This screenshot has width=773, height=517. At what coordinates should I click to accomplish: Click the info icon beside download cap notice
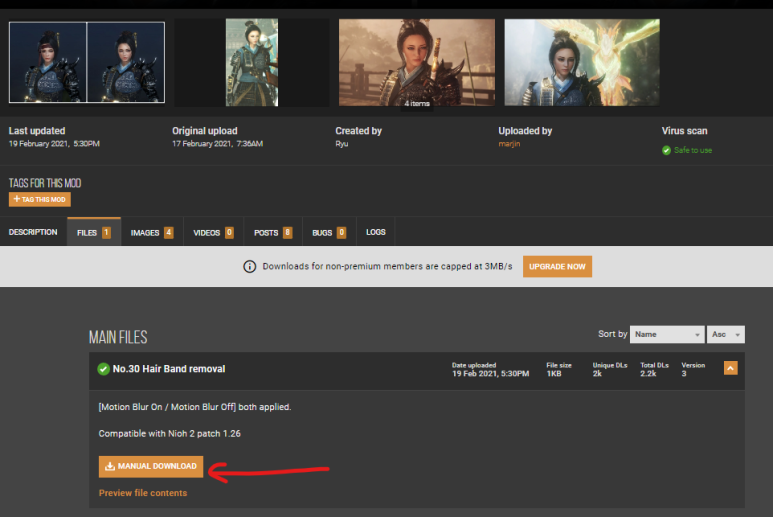(x=249, y=267)
